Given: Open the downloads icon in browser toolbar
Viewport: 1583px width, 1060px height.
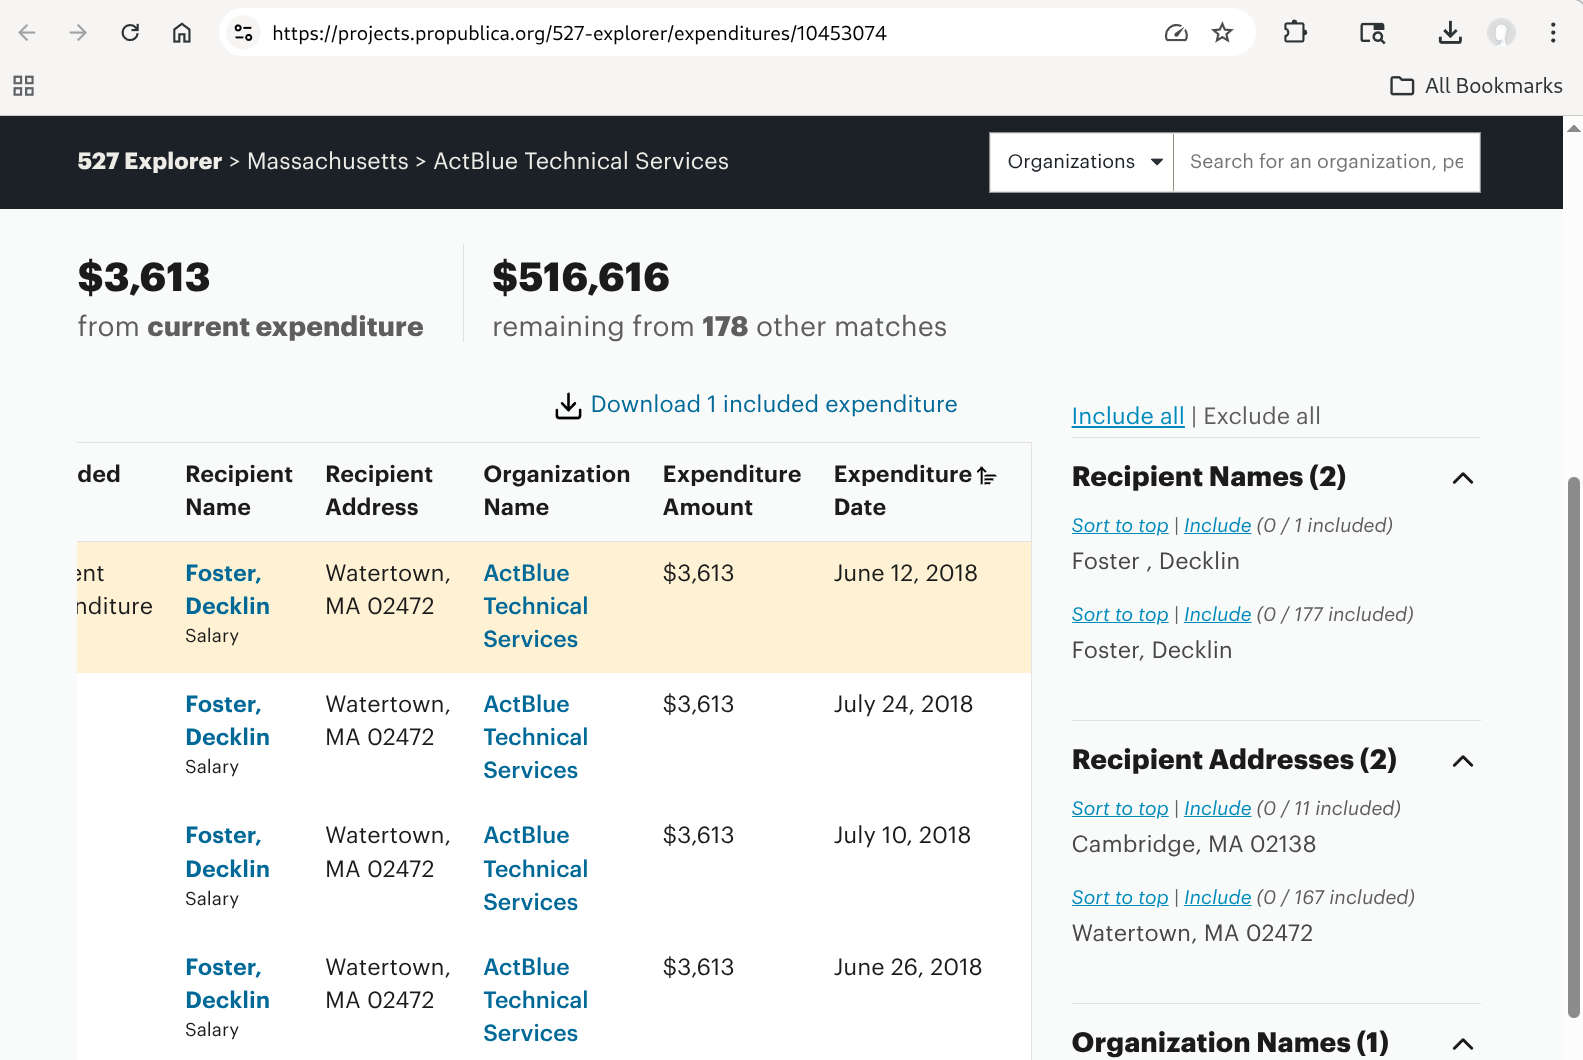Looking at the screenshot, I should [1450, 33].
